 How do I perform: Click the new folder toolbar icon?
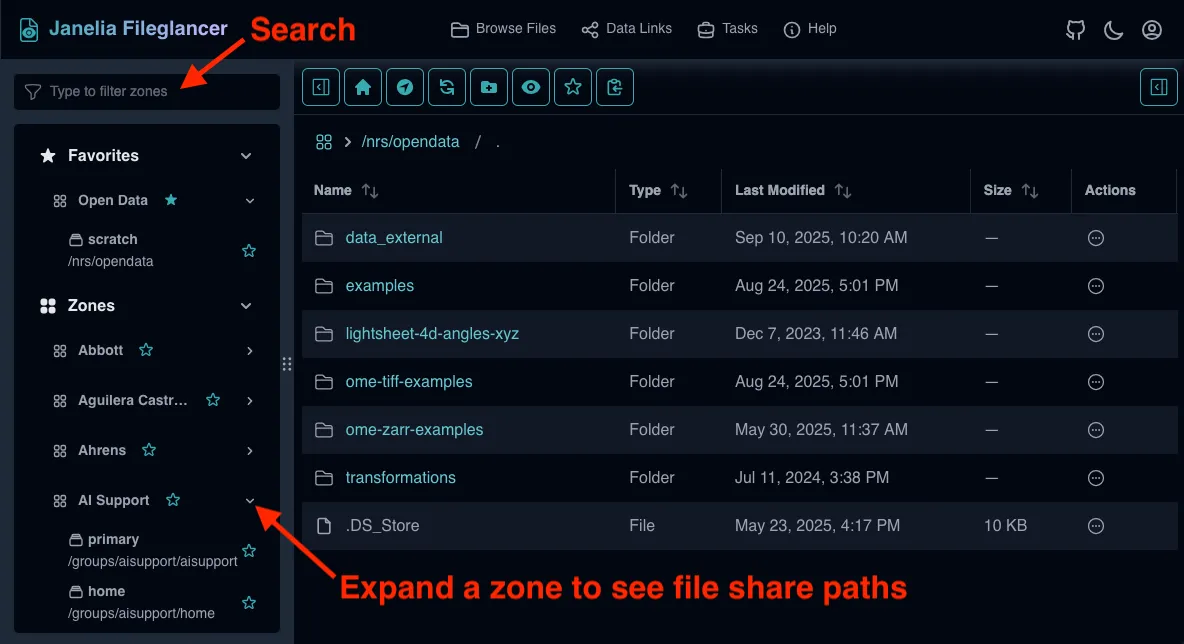[x=488, y=87]
